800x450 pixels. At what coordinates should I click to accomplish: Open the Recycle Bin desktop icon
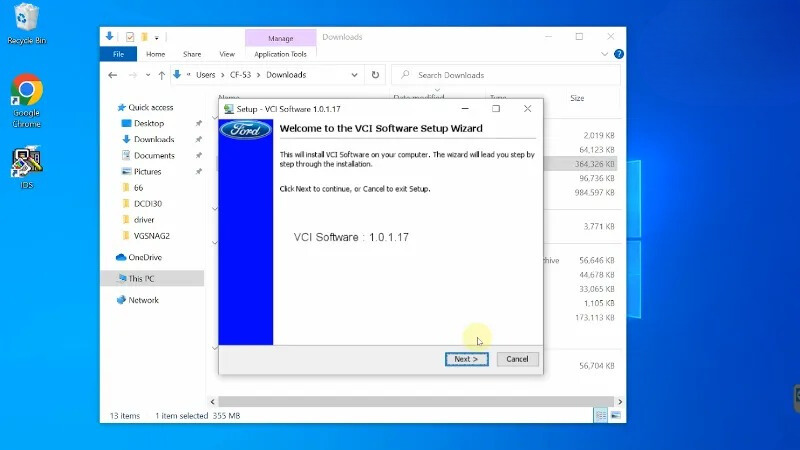(x=26, y=24)
